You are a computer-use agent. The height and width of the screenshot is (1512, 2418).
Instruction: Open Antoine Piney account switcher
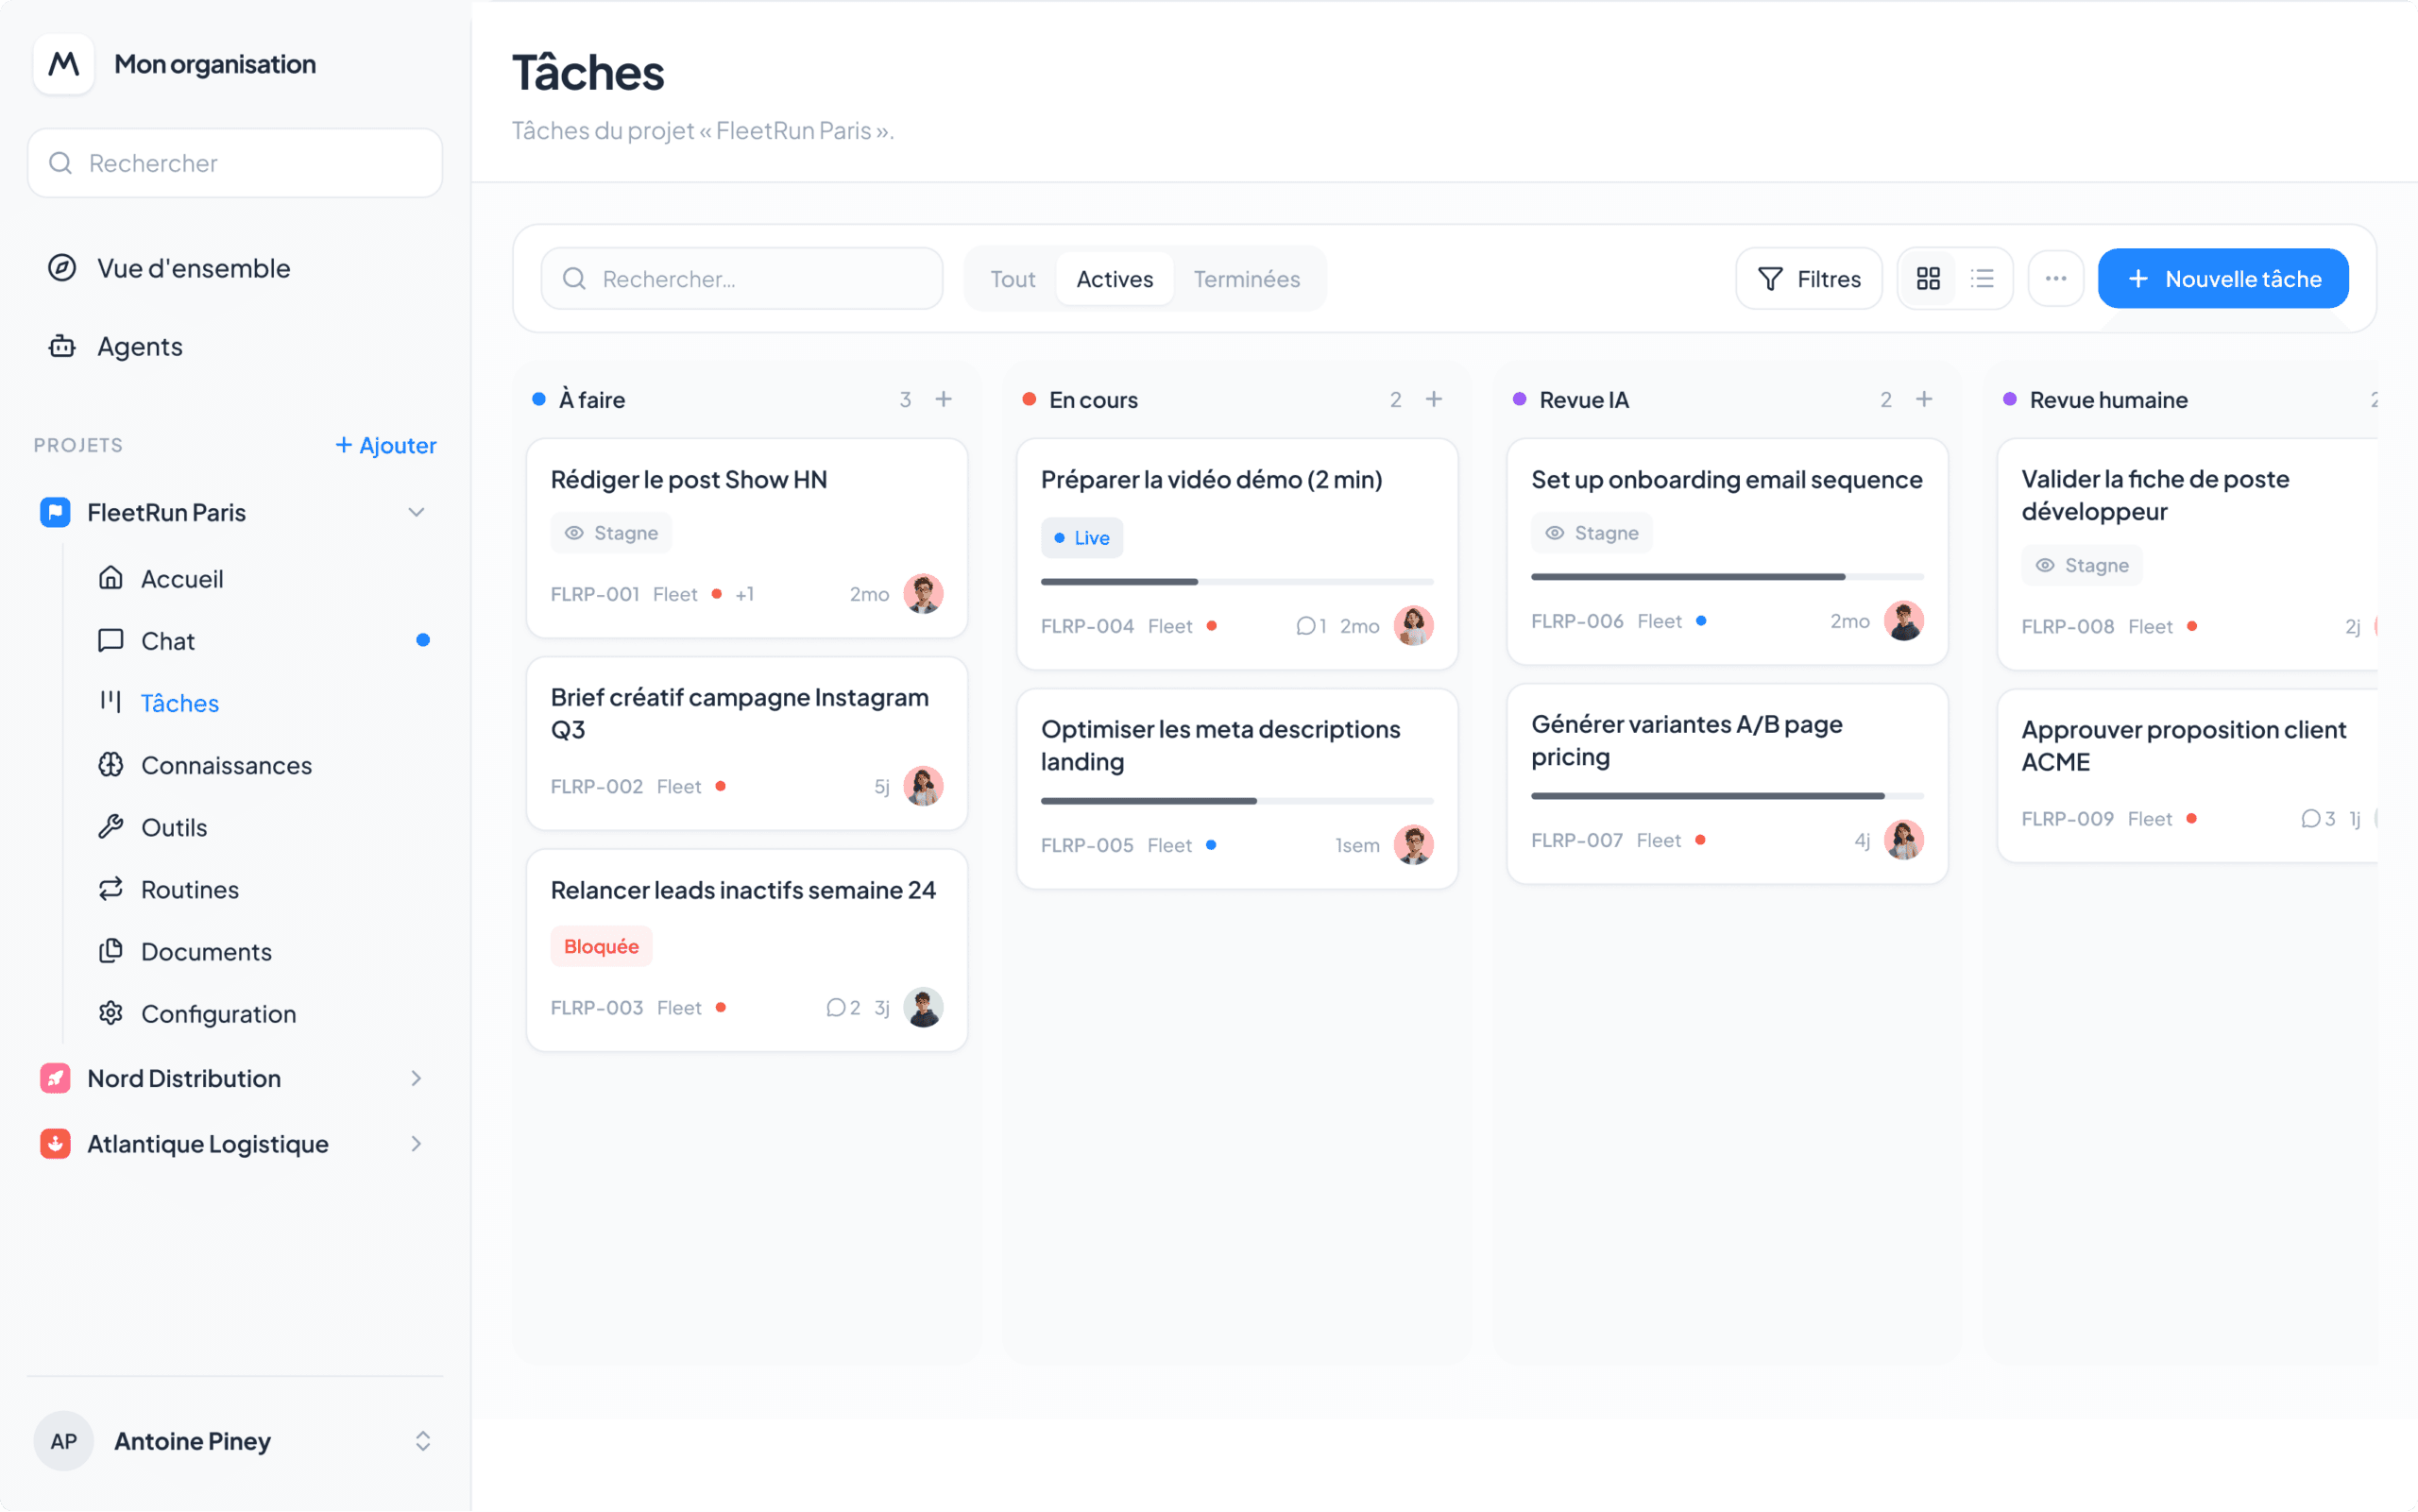coord(422,1441)
